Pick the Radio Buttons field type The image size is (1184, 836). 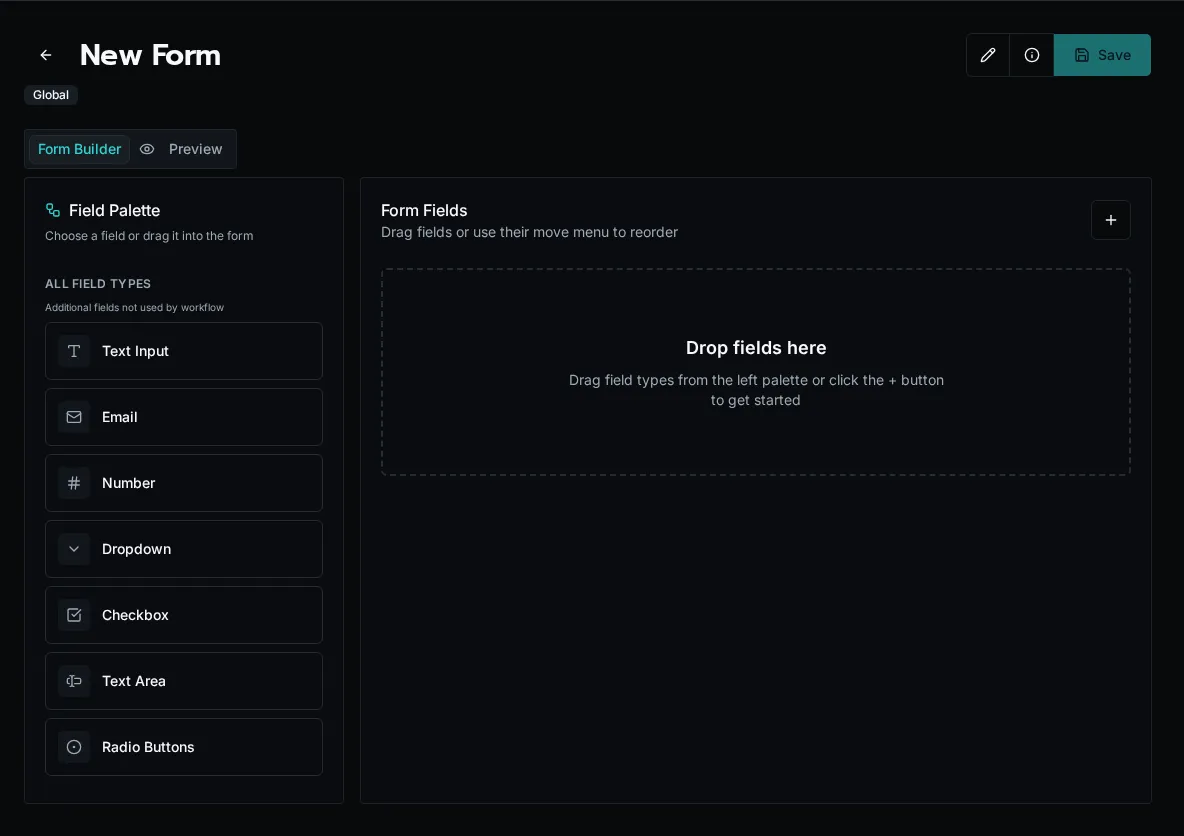[183, 747]
